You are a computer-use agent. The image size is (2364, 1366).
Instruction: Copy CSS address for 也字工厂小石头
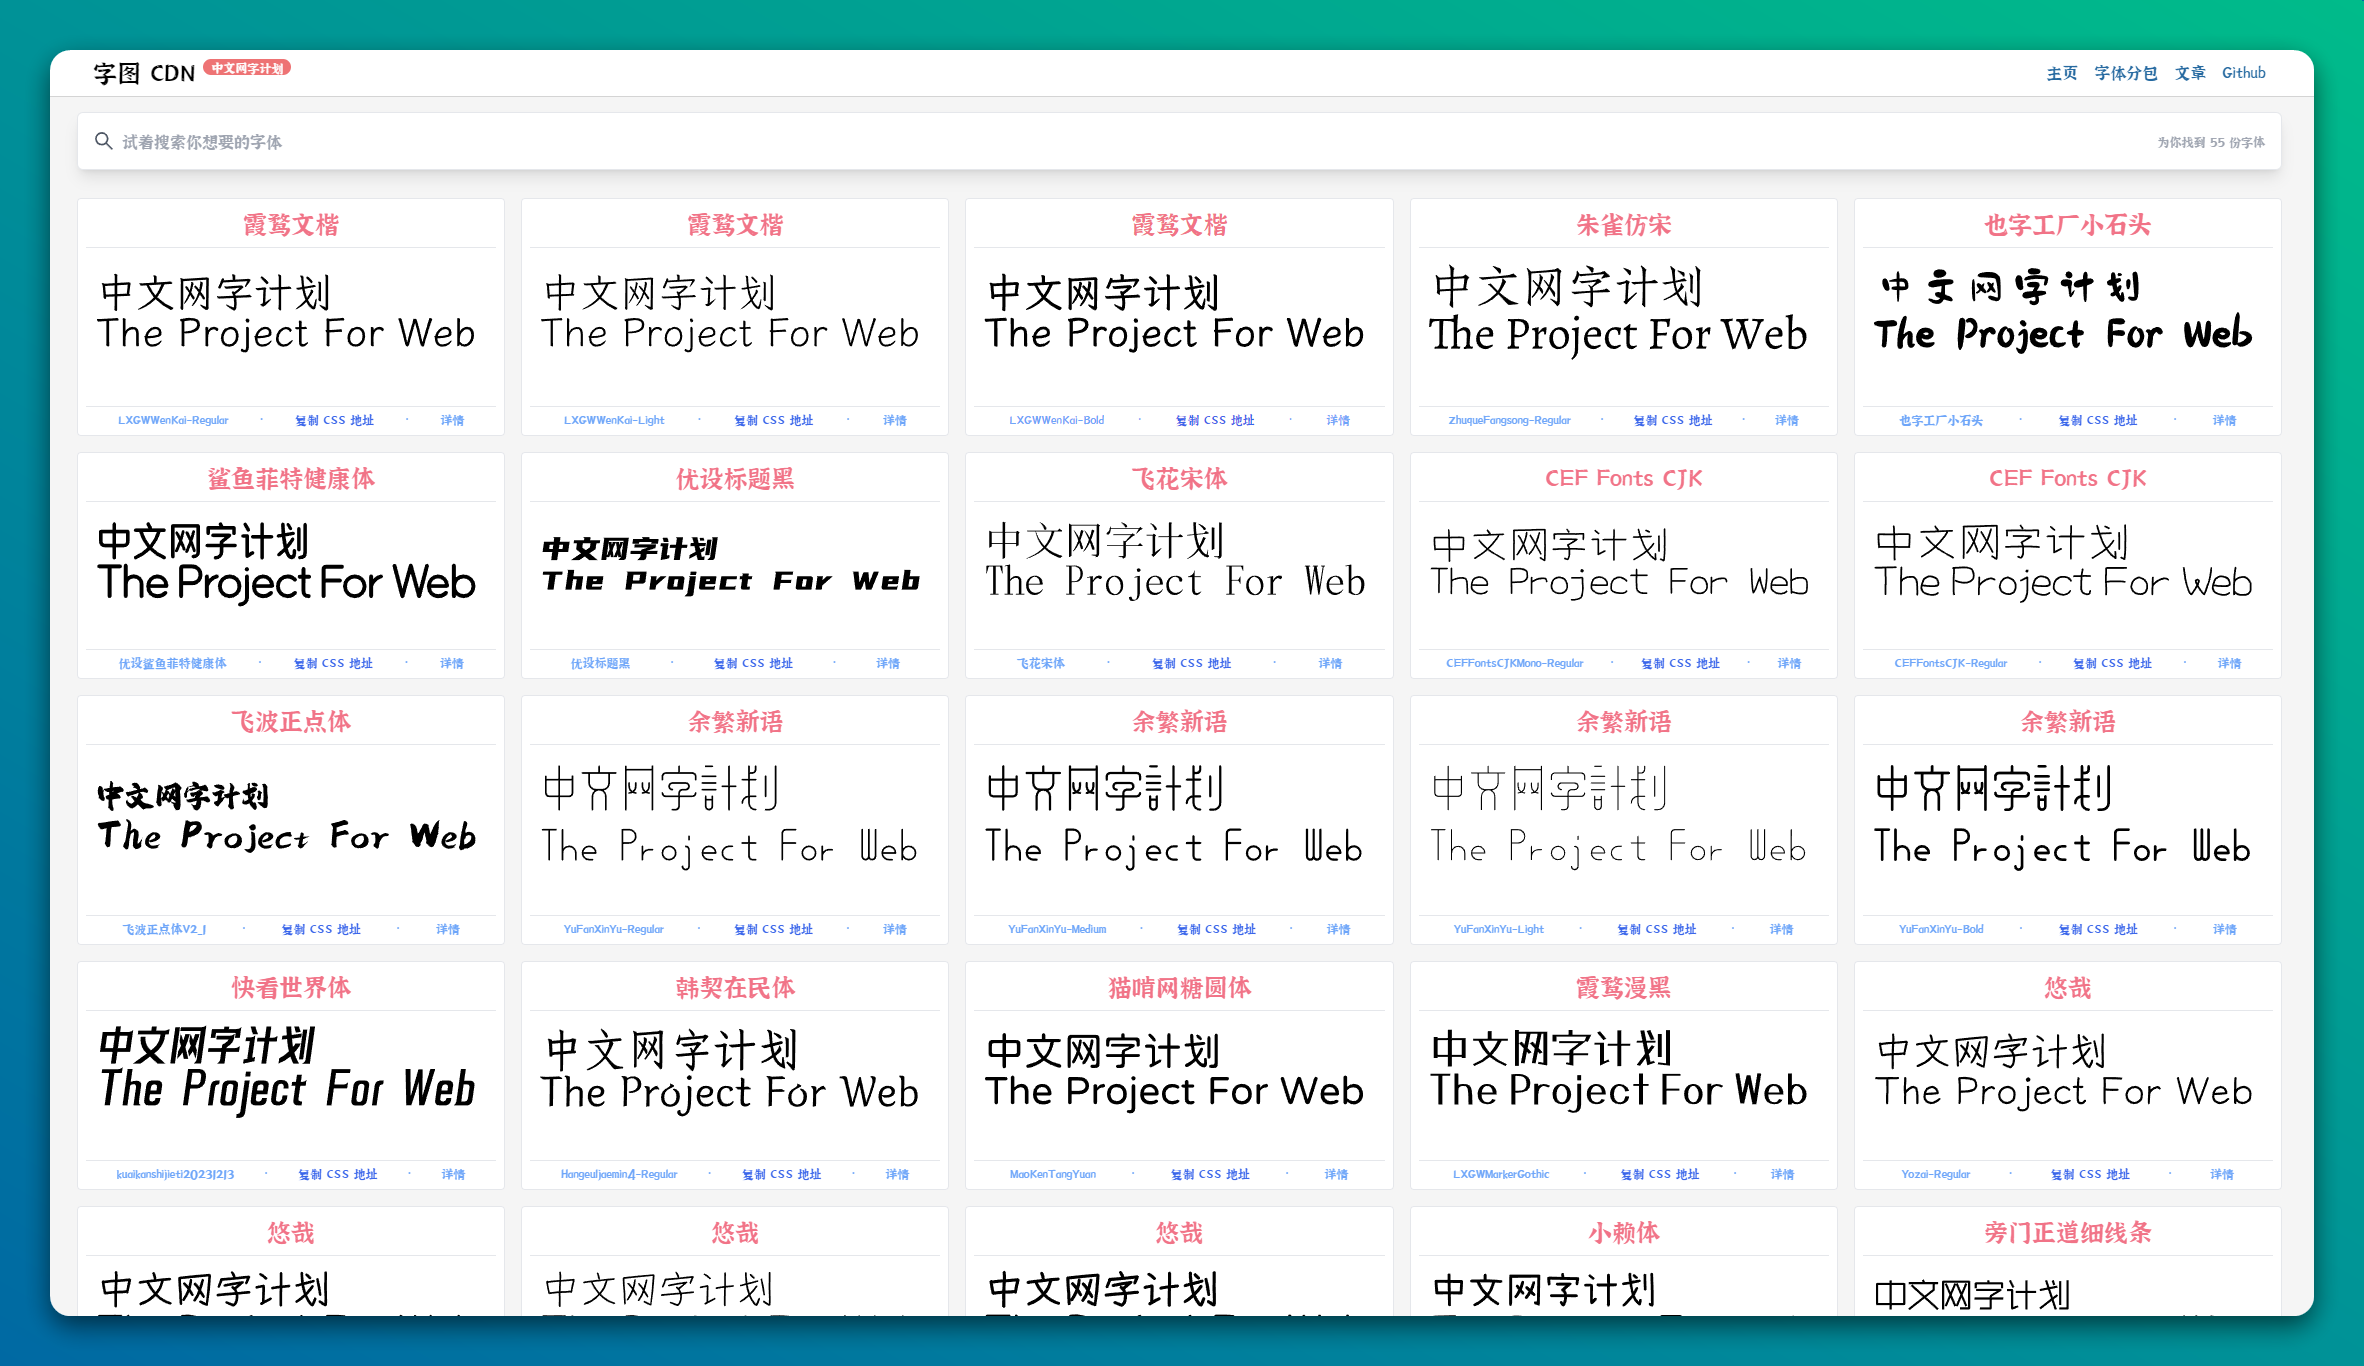(2098, 420)
